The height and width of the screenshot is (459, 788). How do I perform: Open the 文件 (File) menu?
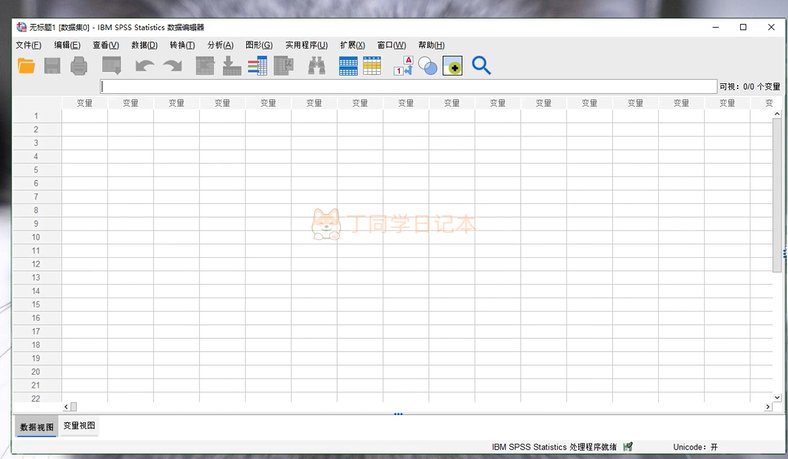(28, 45)
